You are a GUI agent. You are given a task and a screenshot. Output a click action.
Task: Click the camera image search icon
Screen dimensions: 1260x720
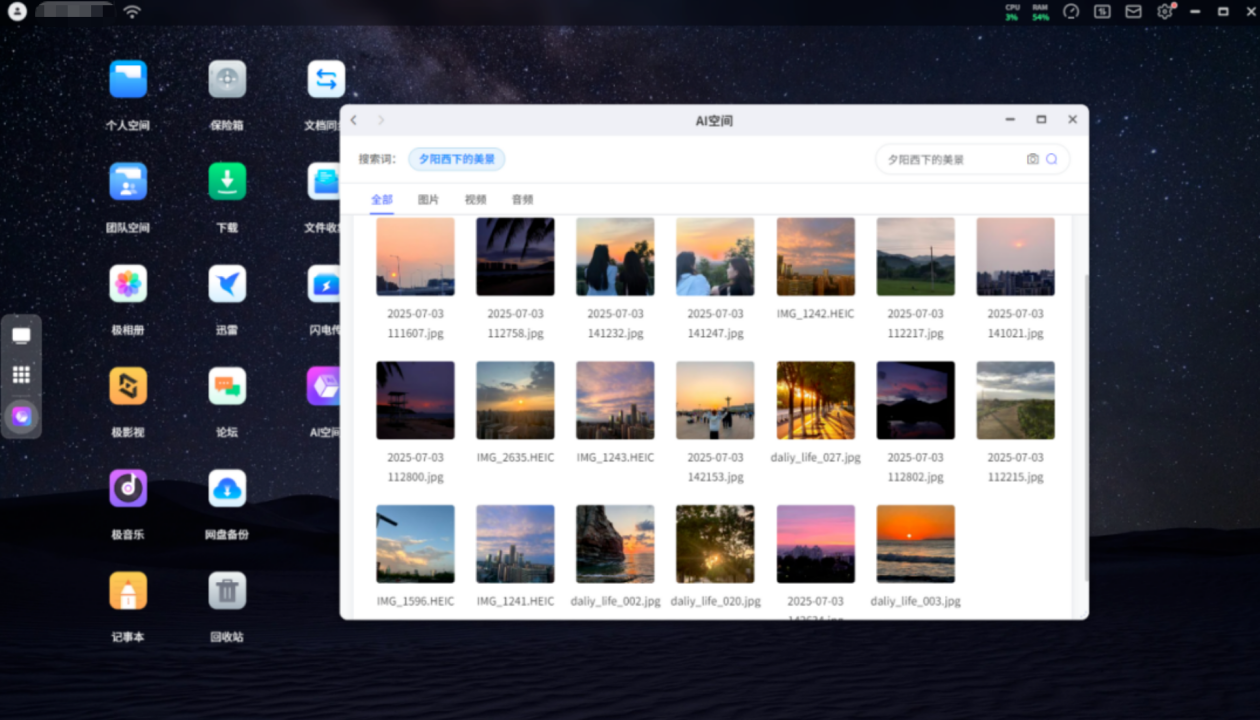click(1033, 159)
